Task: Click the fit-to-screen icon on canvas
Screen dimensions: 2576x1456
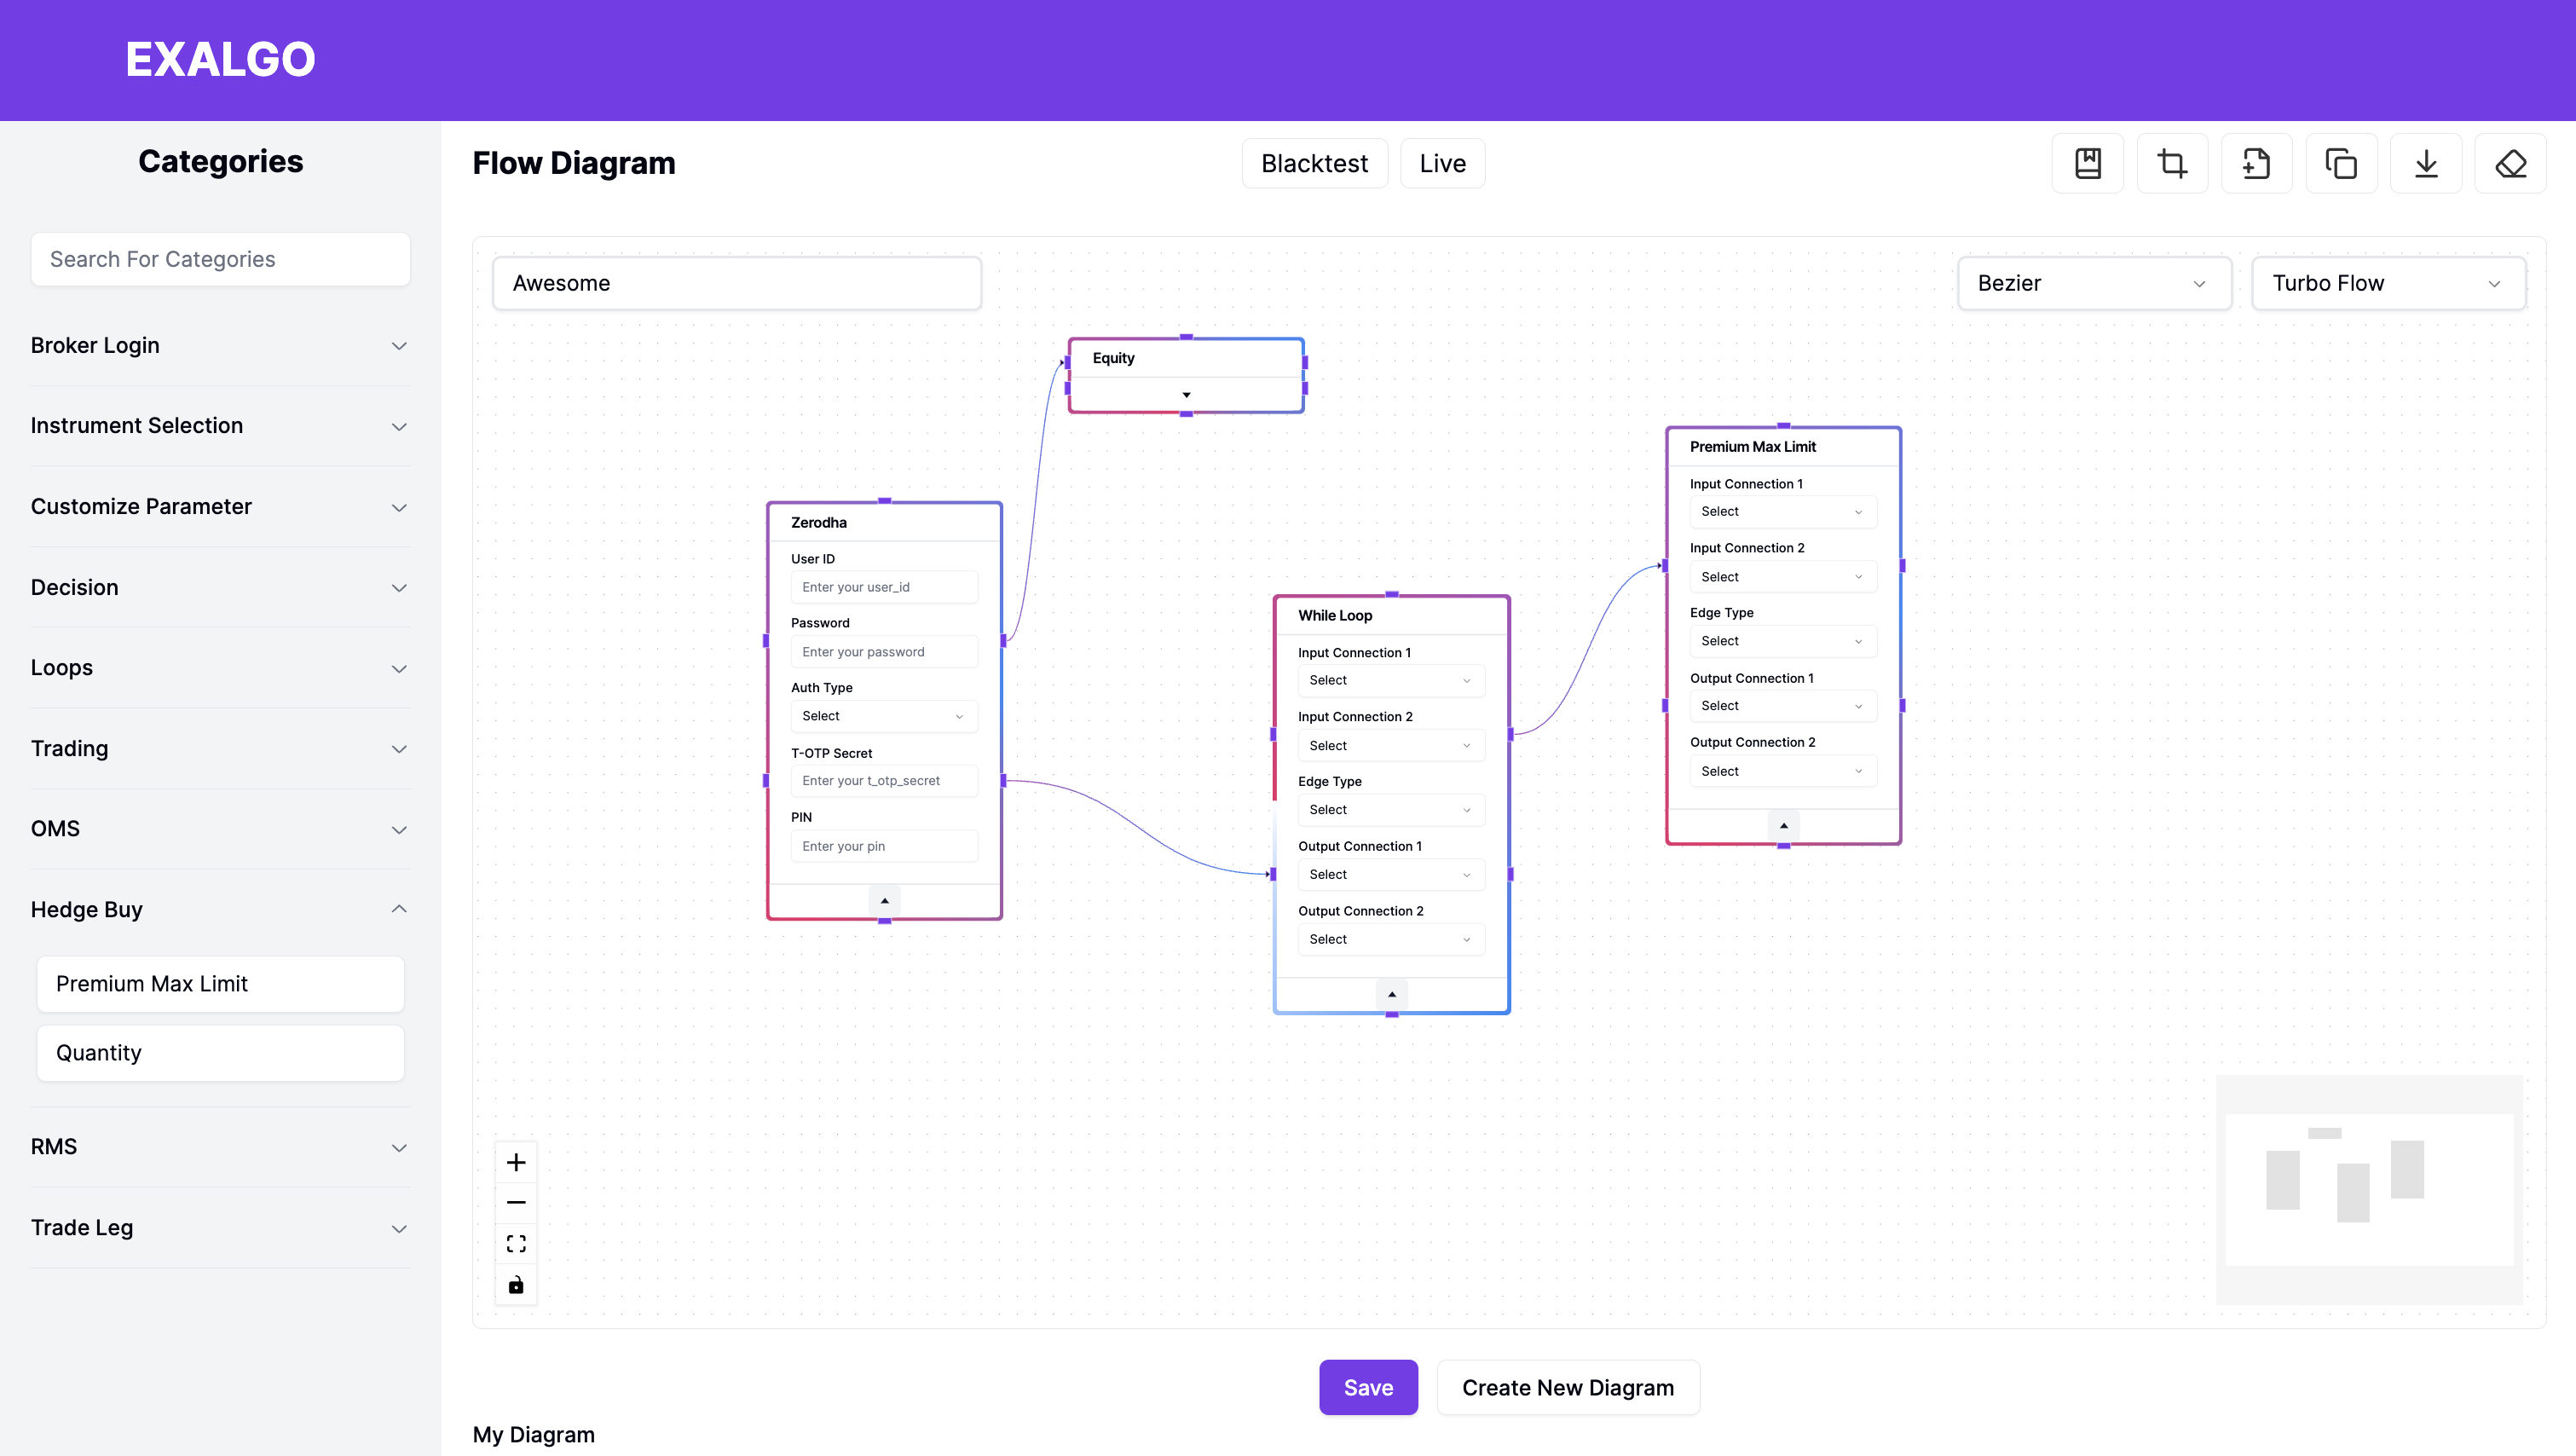Action: pos(517,1244)
